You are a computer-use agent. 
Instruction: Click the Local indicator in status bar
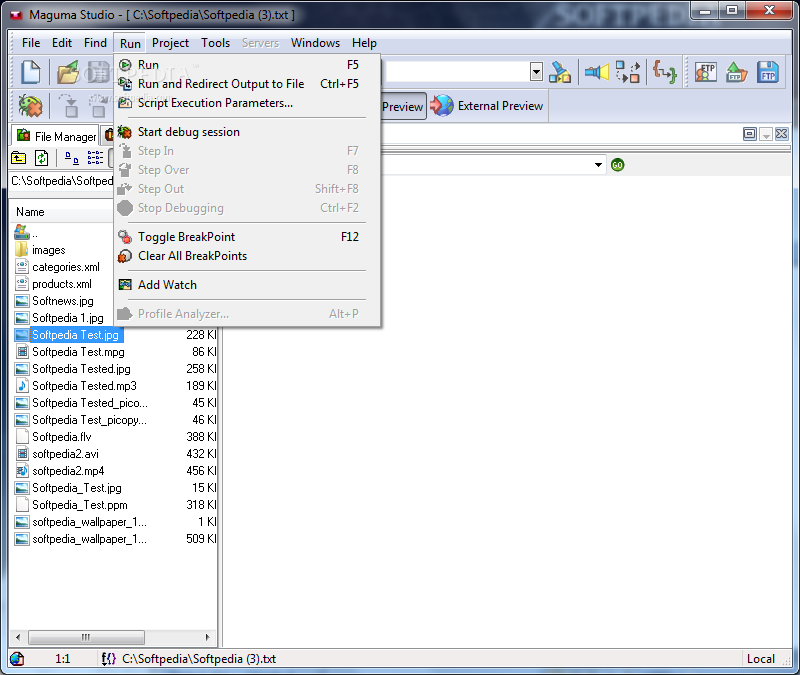coord(761,659)
